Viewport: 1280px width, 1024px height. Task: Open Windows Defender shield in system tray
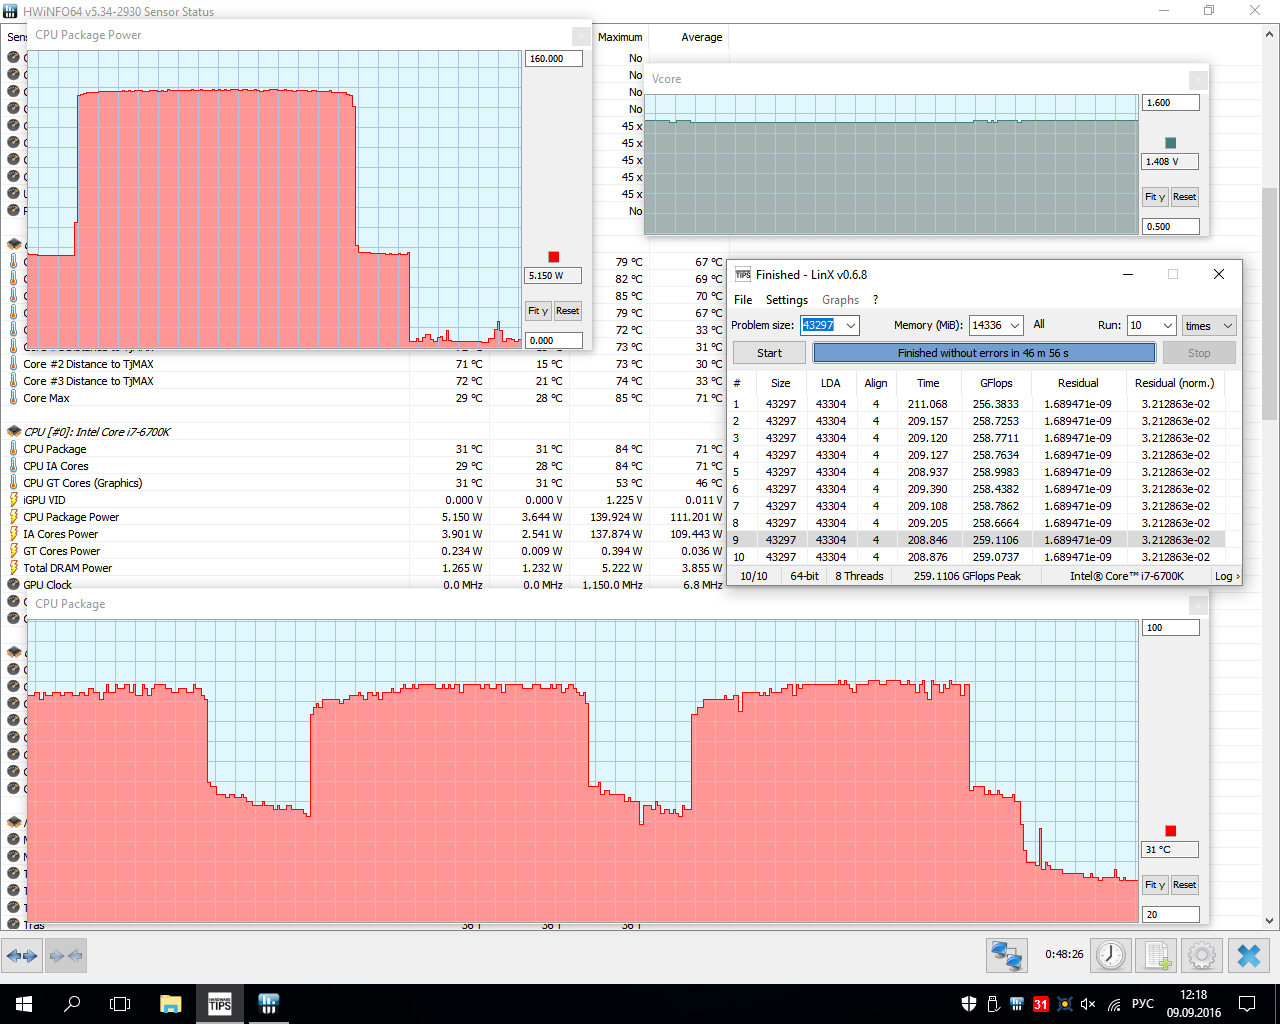(x=969, y=1004)
